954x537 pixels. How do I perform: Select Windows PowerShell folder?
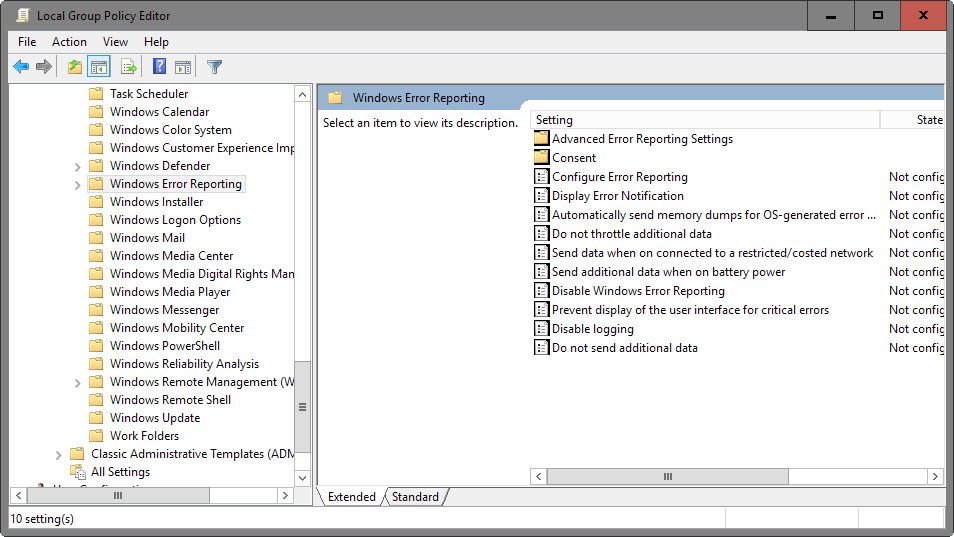point(165,346)
